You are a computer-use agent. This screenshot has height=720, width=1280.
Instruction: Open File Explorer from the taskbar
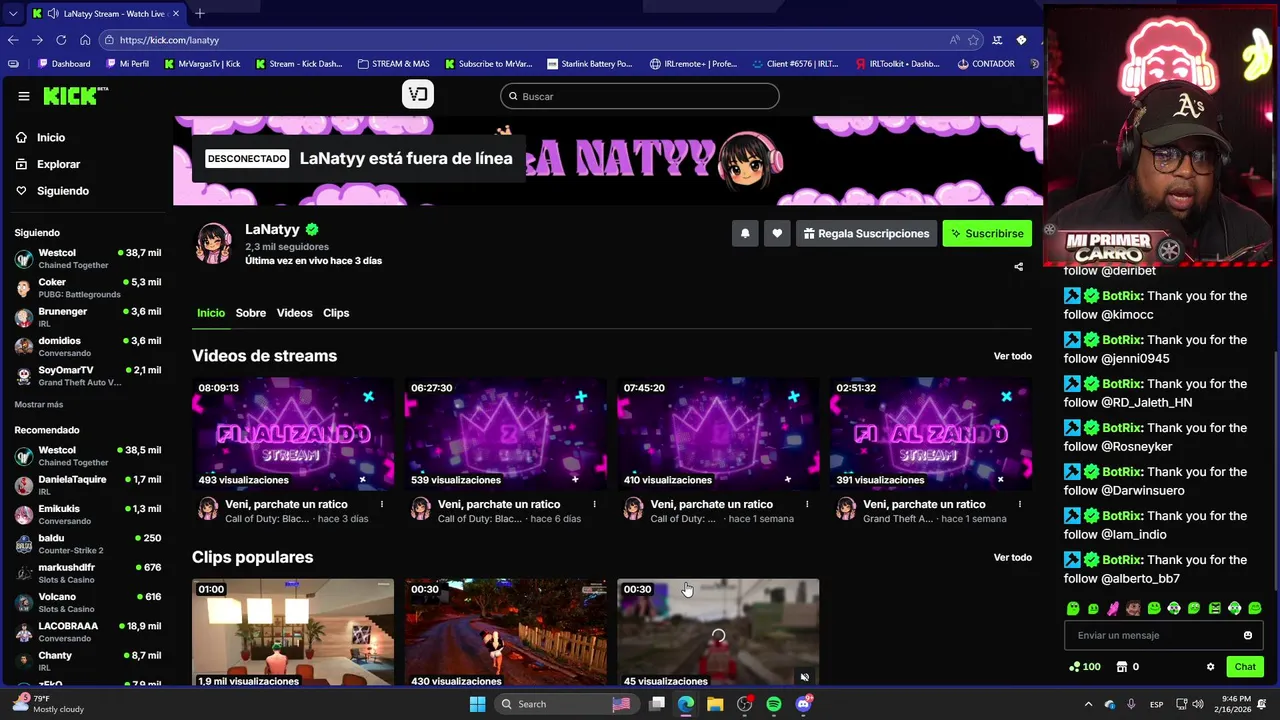coord(715,704)
